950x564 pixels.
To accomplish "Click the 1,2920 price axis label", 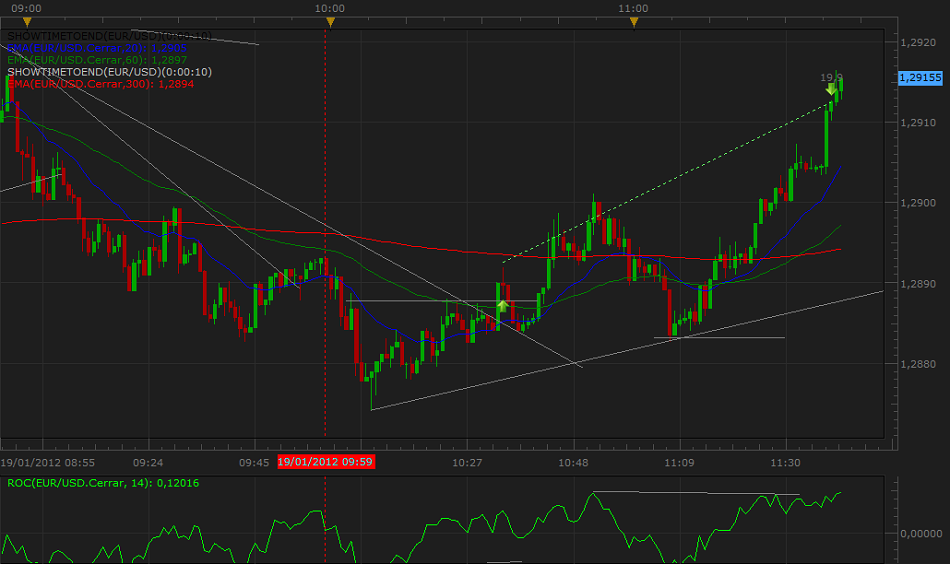I will (x=917, y=43).
